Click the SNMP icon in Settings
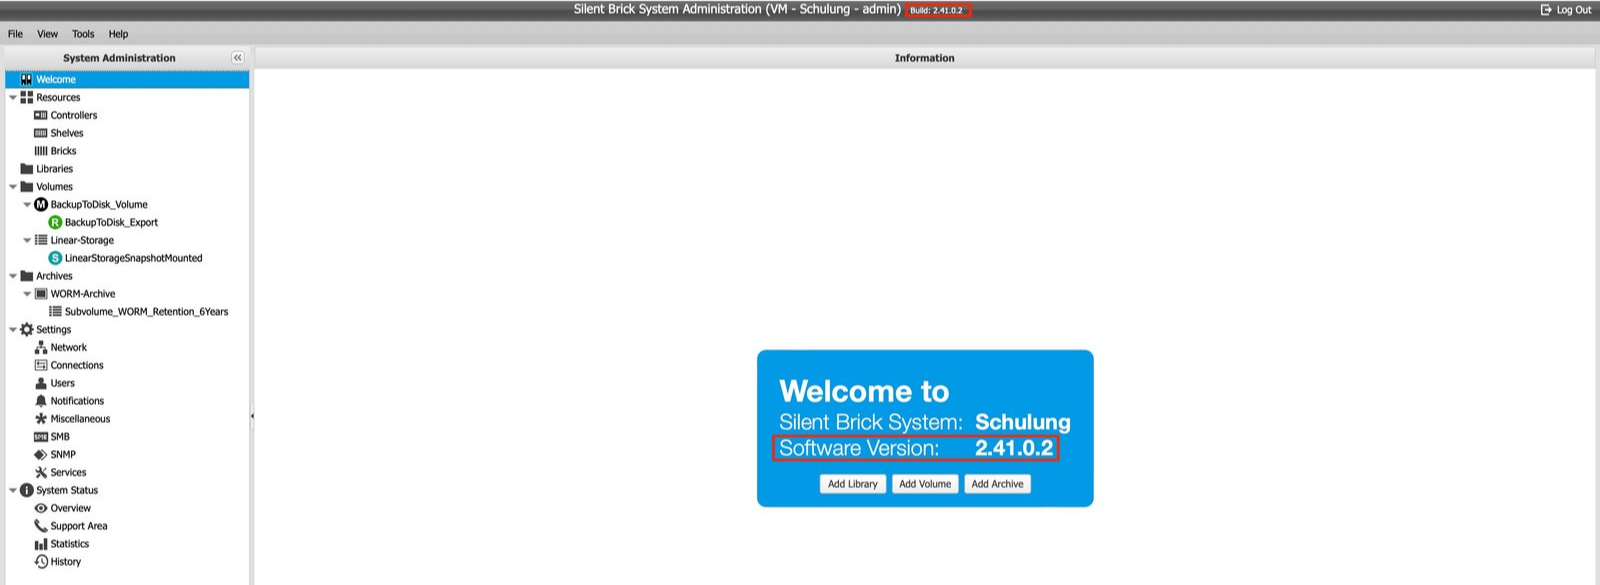This screenshot has height=585, width=1600. pyautogui.click(x=41, y=454)
